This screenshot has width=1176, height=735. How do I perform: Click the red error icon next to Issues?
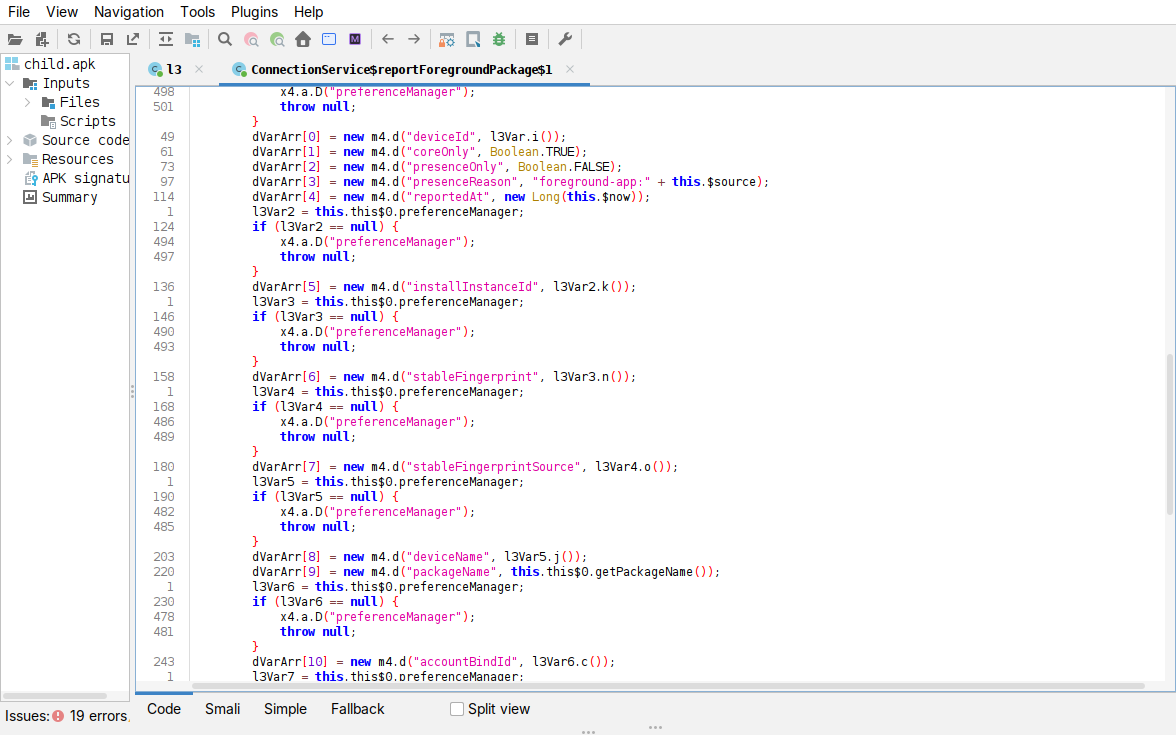58,716
